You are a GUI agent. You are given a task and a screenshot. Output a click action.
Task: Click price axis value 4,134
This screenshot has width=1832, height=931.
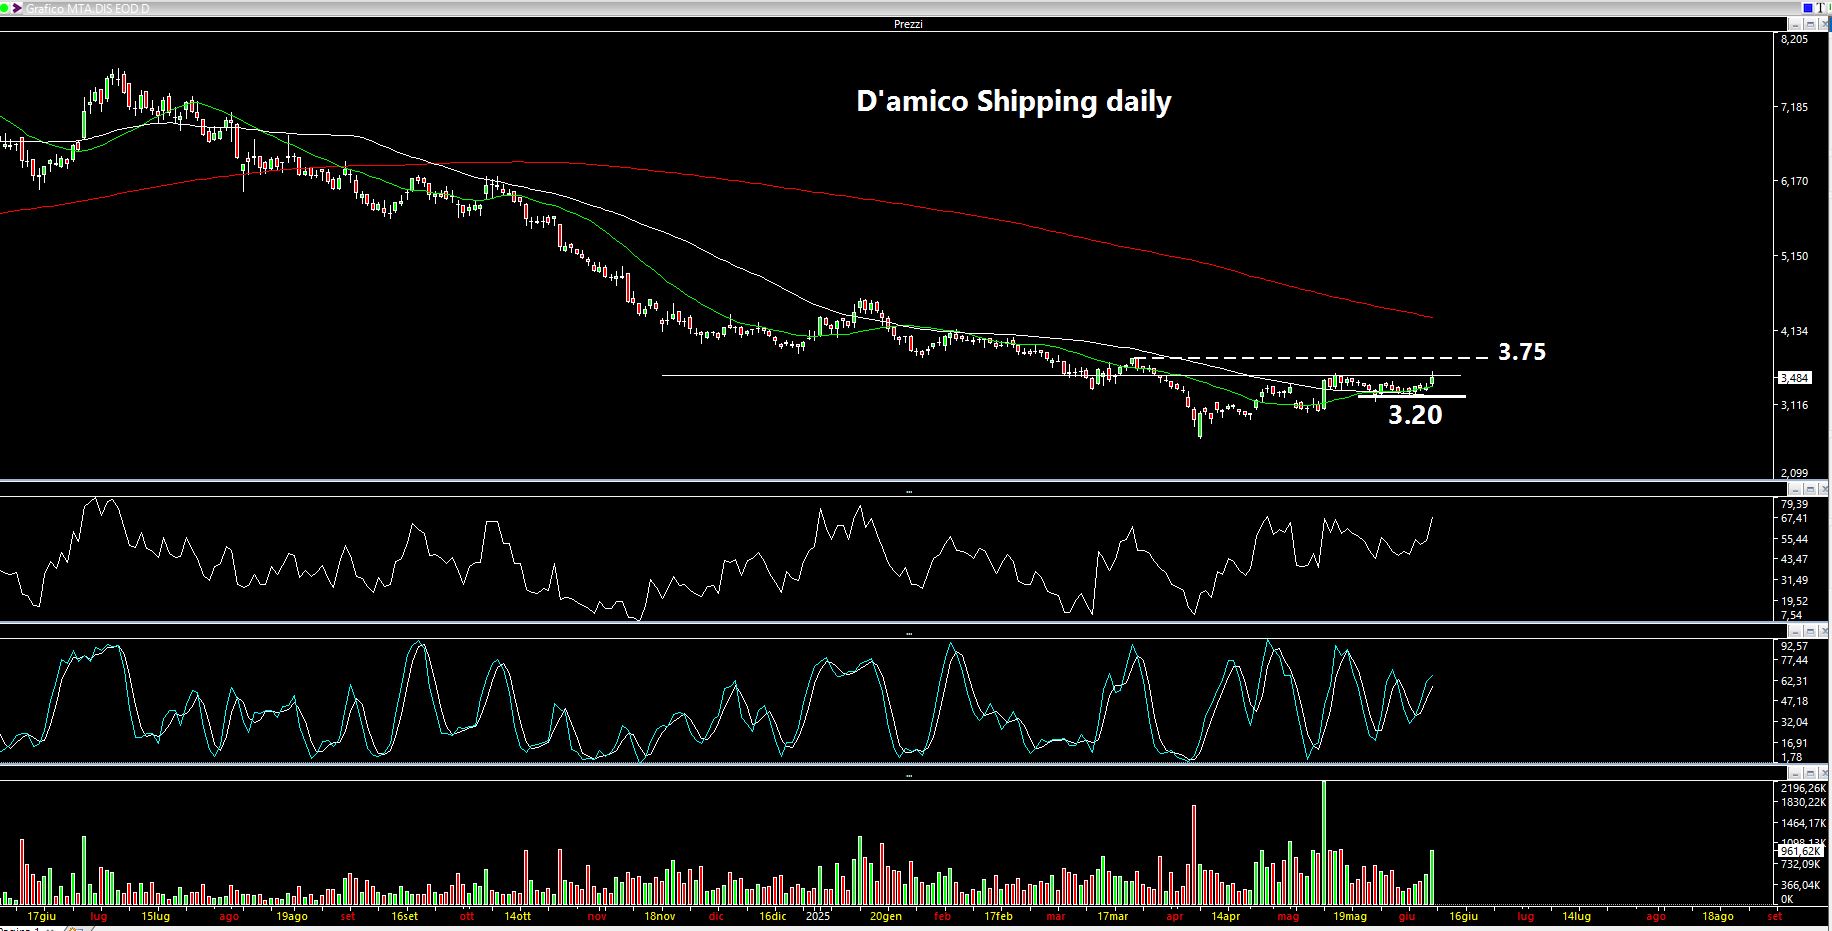pyautogui.click(x=1794, y=331)
